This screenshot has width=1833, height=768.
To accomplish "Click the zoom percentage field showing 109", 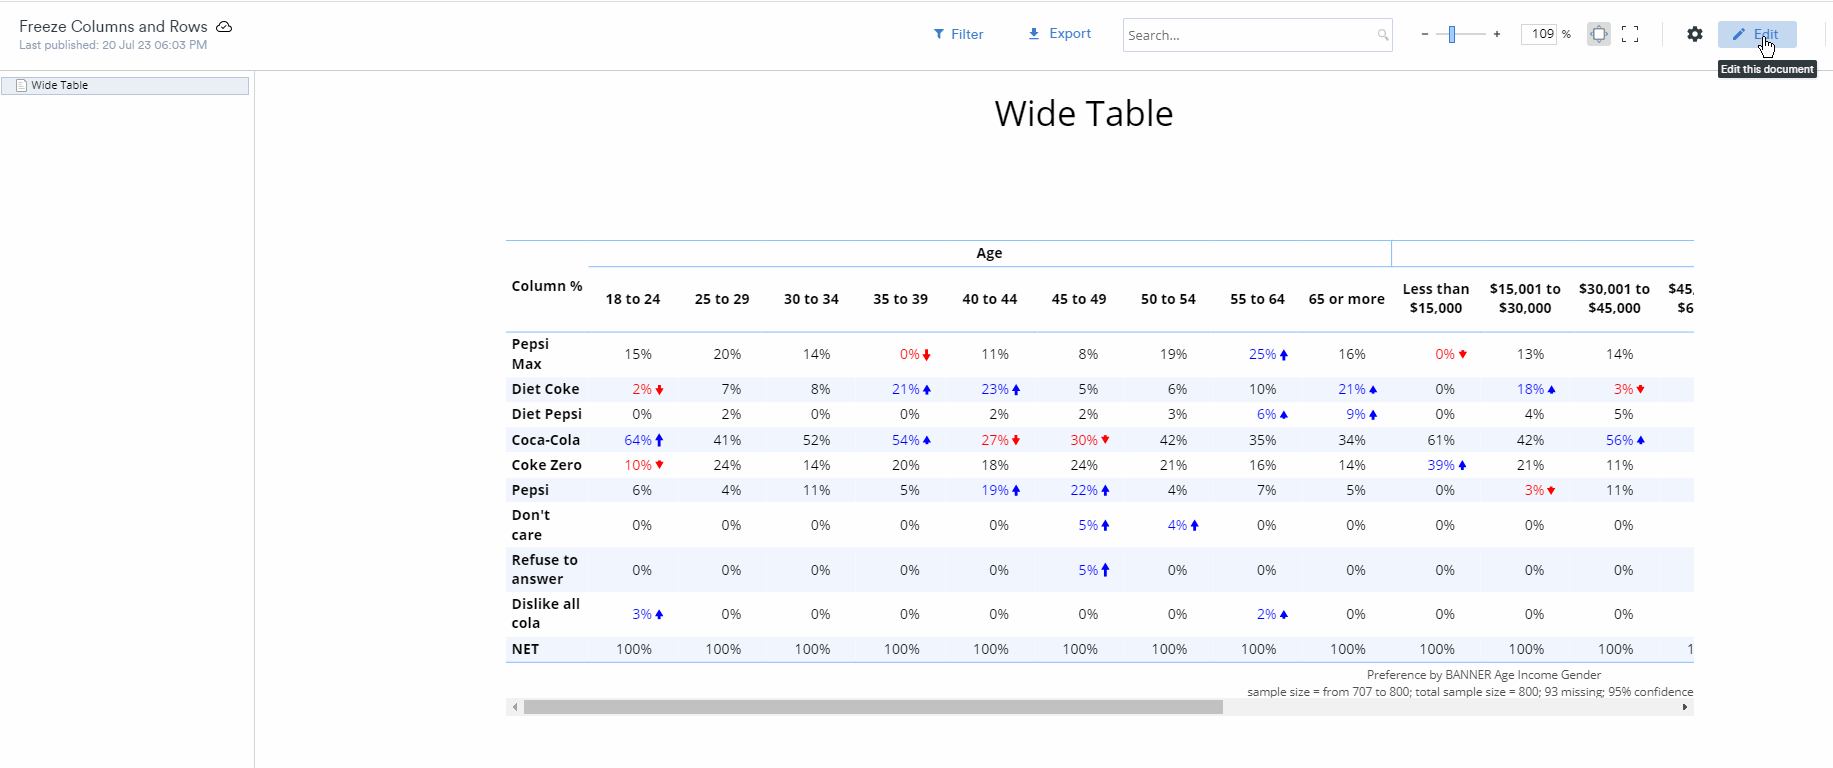I will pos(1539,34).
